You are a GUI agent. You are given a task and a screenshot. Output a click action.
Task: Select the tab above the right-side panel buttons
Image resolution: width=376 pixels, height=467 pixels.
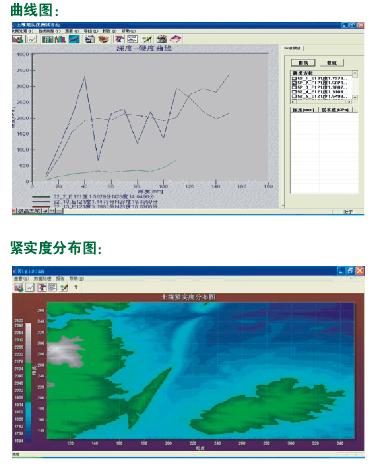coord(292,48)
